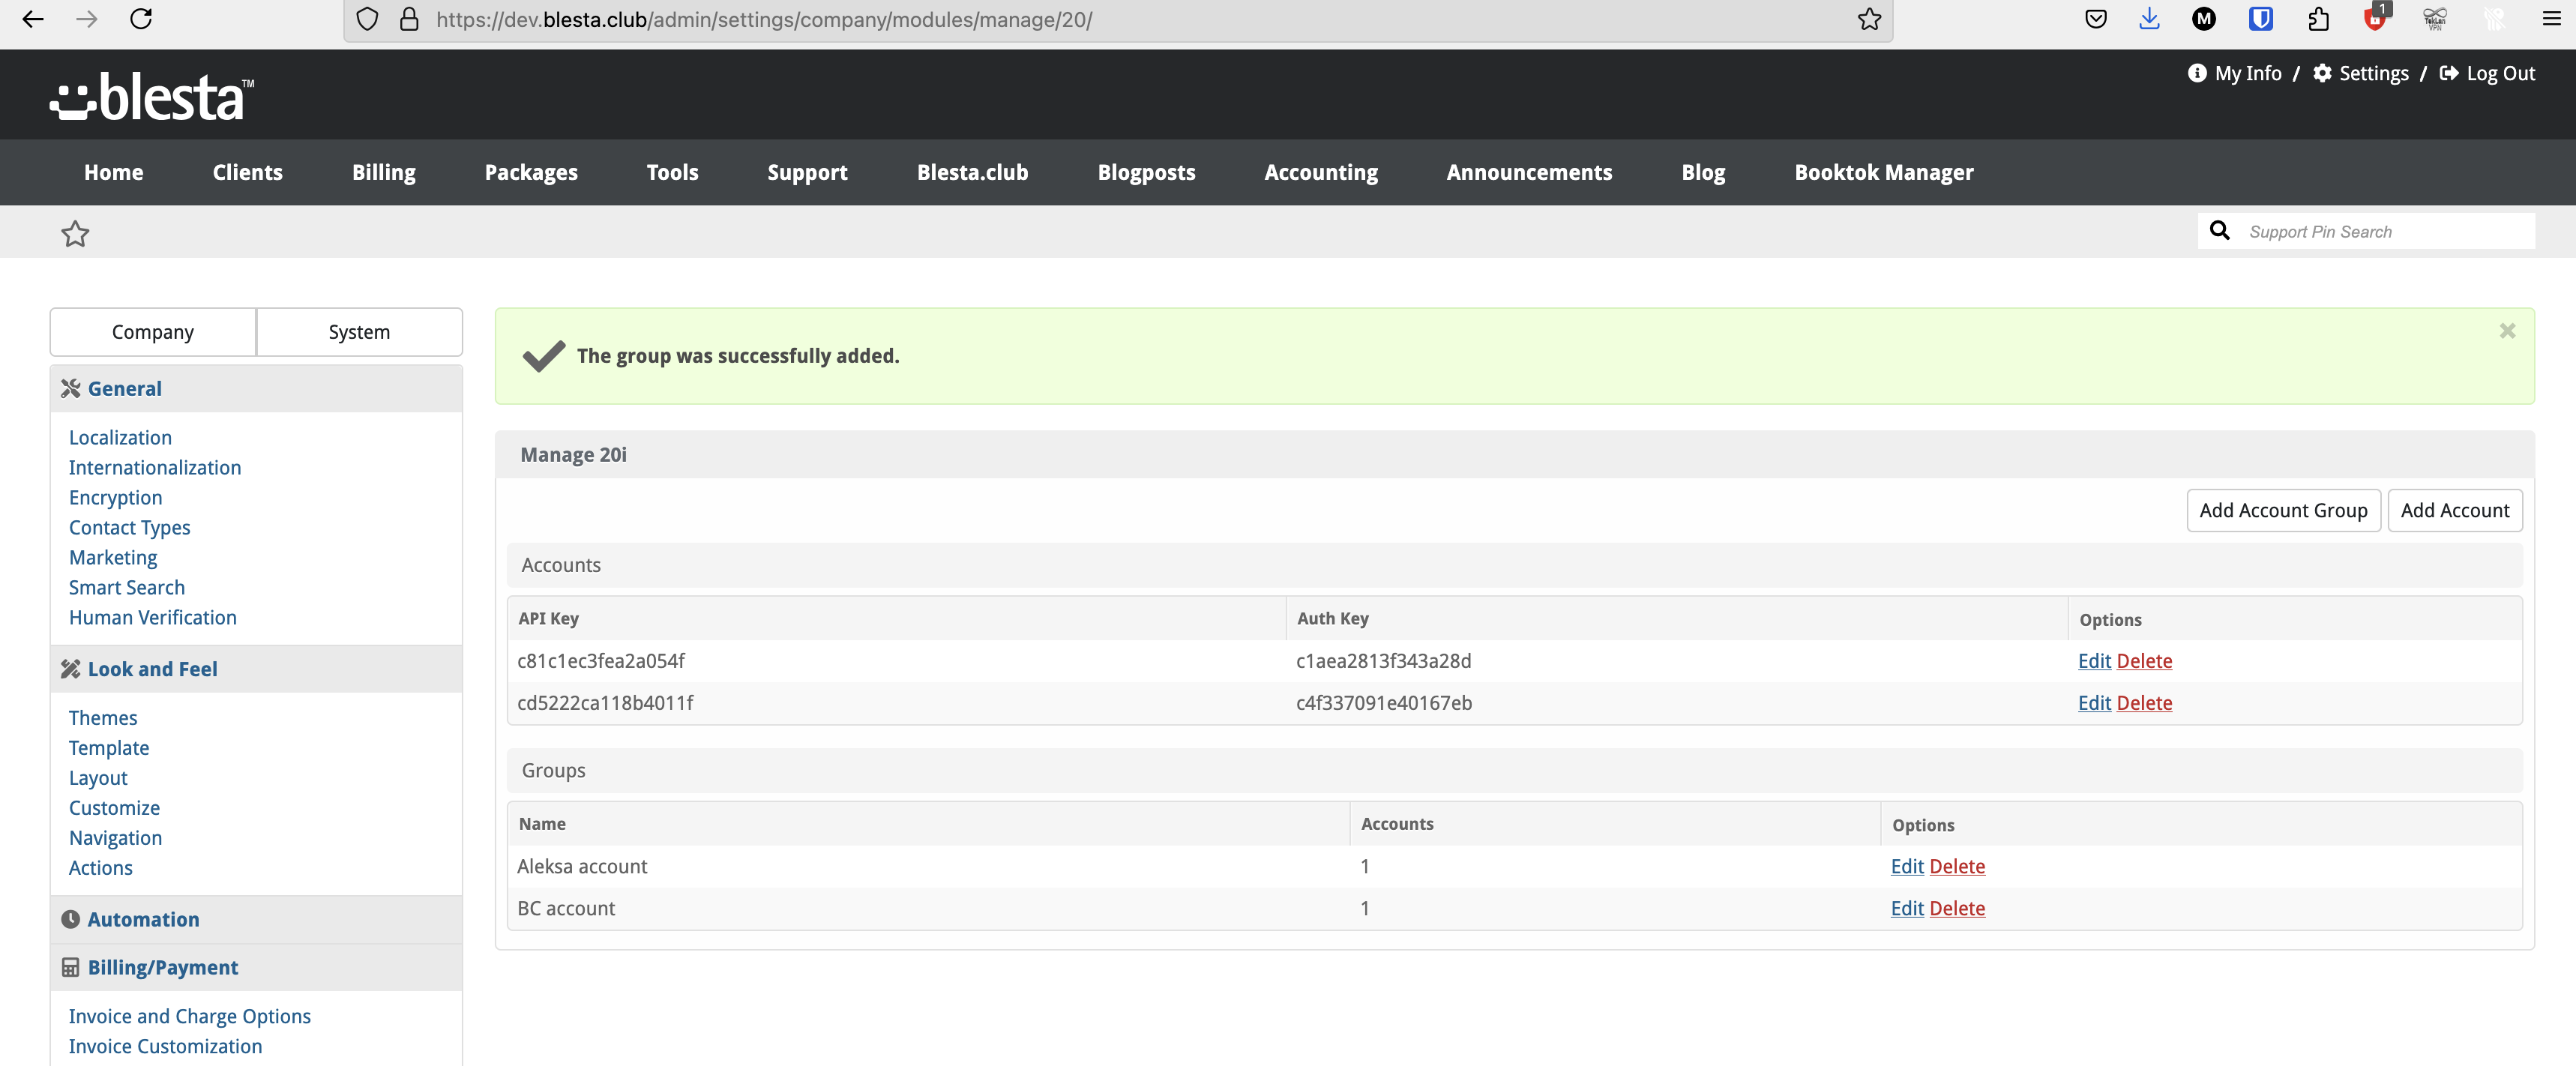Click the shield tracking protection icon

point(367,19)
